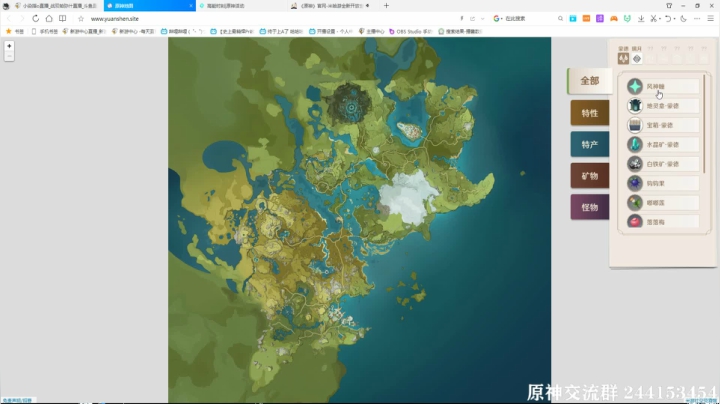The width and height of the screenshot is (720, 404).
Task: Click the cyan crystal ore icon
Action: click(635, 145)
